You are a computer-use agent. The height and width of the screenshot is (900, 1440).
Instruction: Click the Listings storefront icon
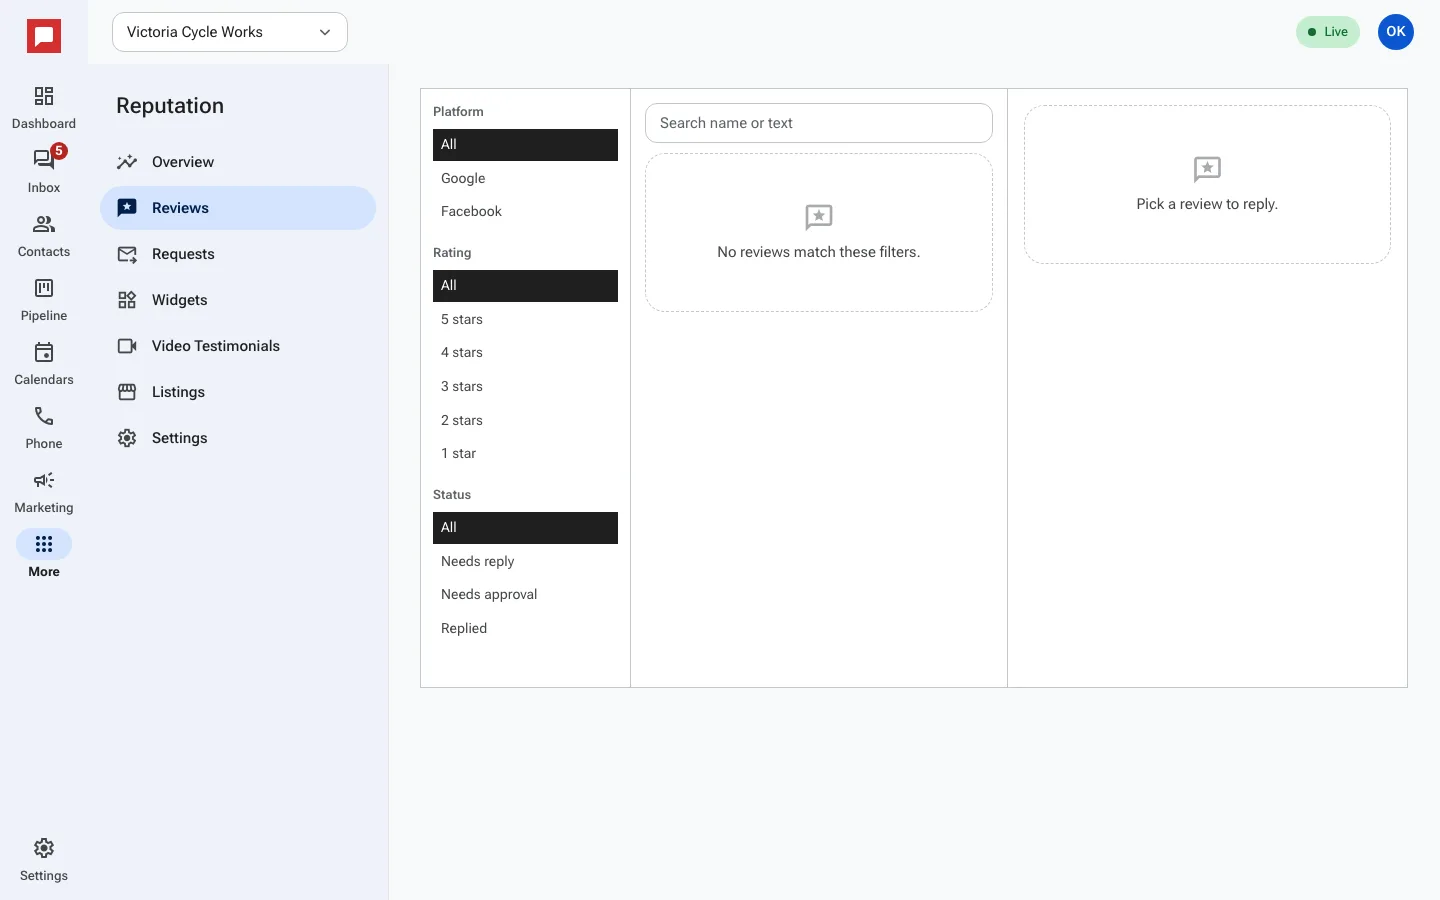[127, 392]
